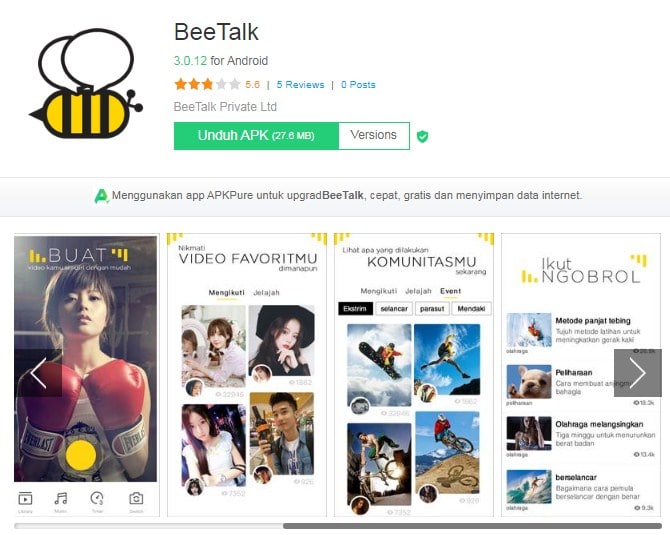Click the horizontal screenshot gallery scrollbar
Viewport: 670px width, 535px height.
338,526
